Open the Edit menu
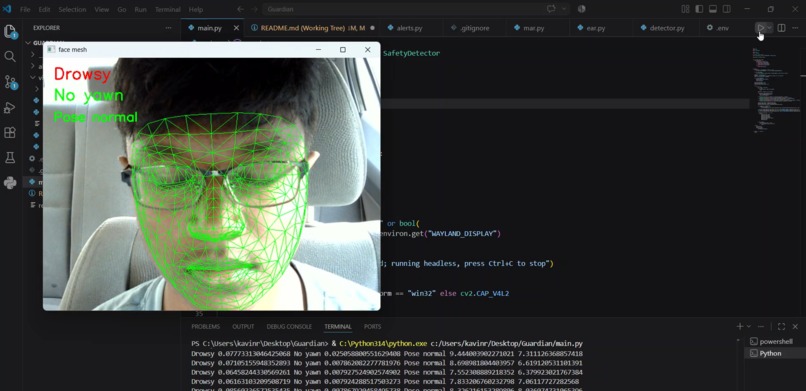The width and height of the screenshot is (806, 391). pos(44,9)
